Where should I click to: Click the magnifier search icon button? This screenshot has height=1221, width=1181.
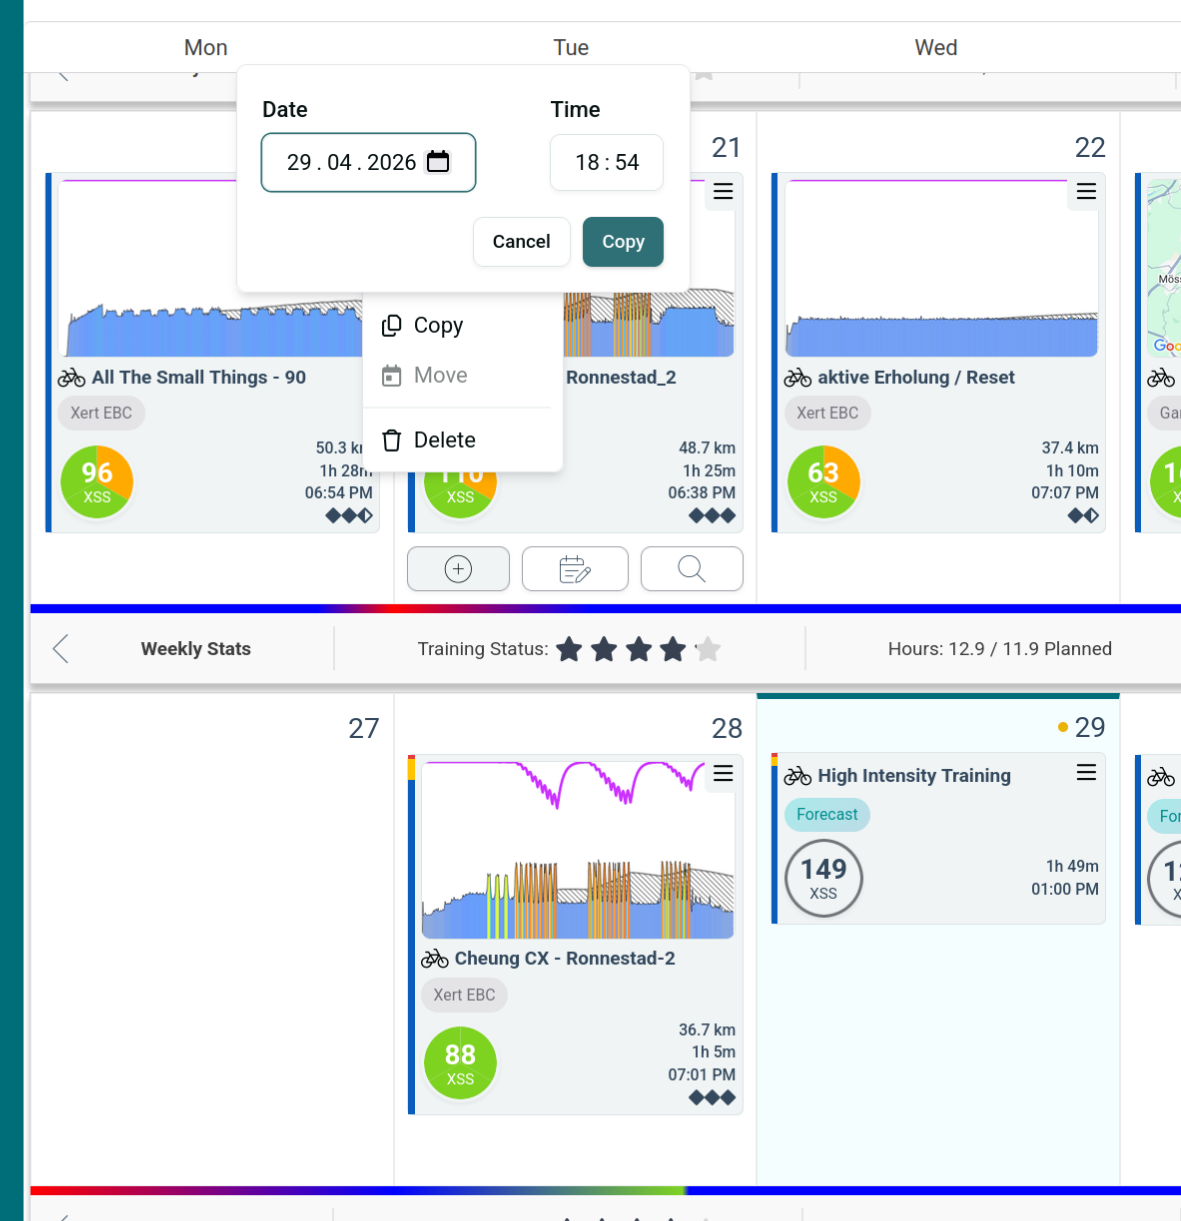click(x=691, y=569)
